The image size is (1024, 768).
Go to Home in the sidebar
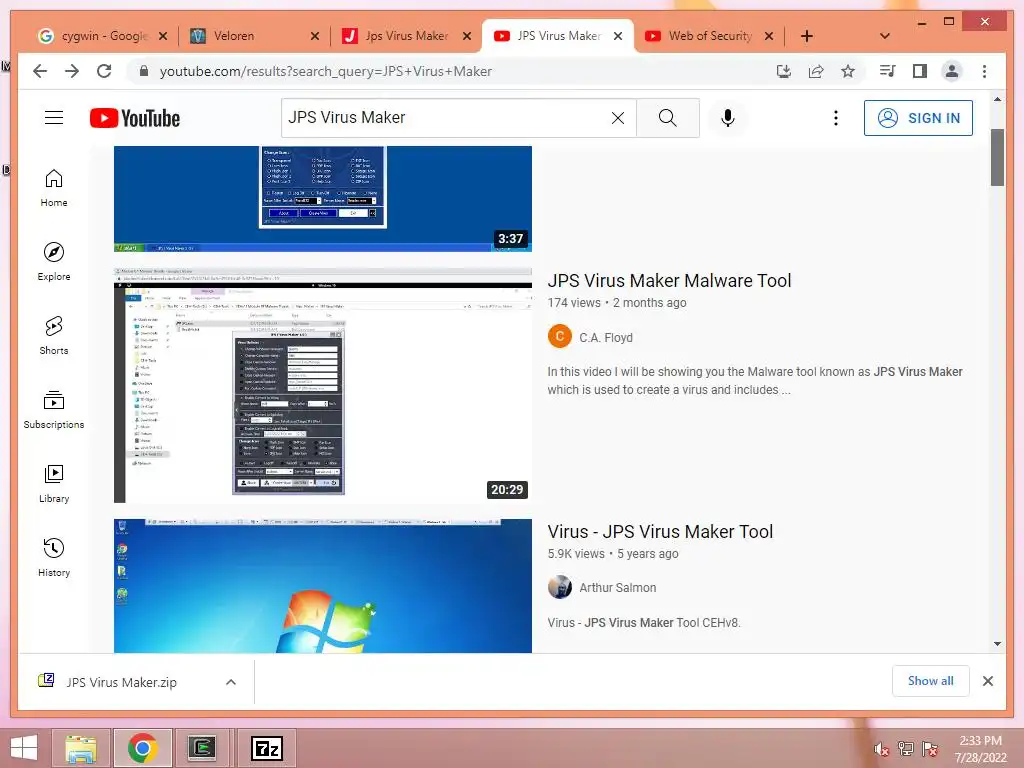(x=54, y=188)
